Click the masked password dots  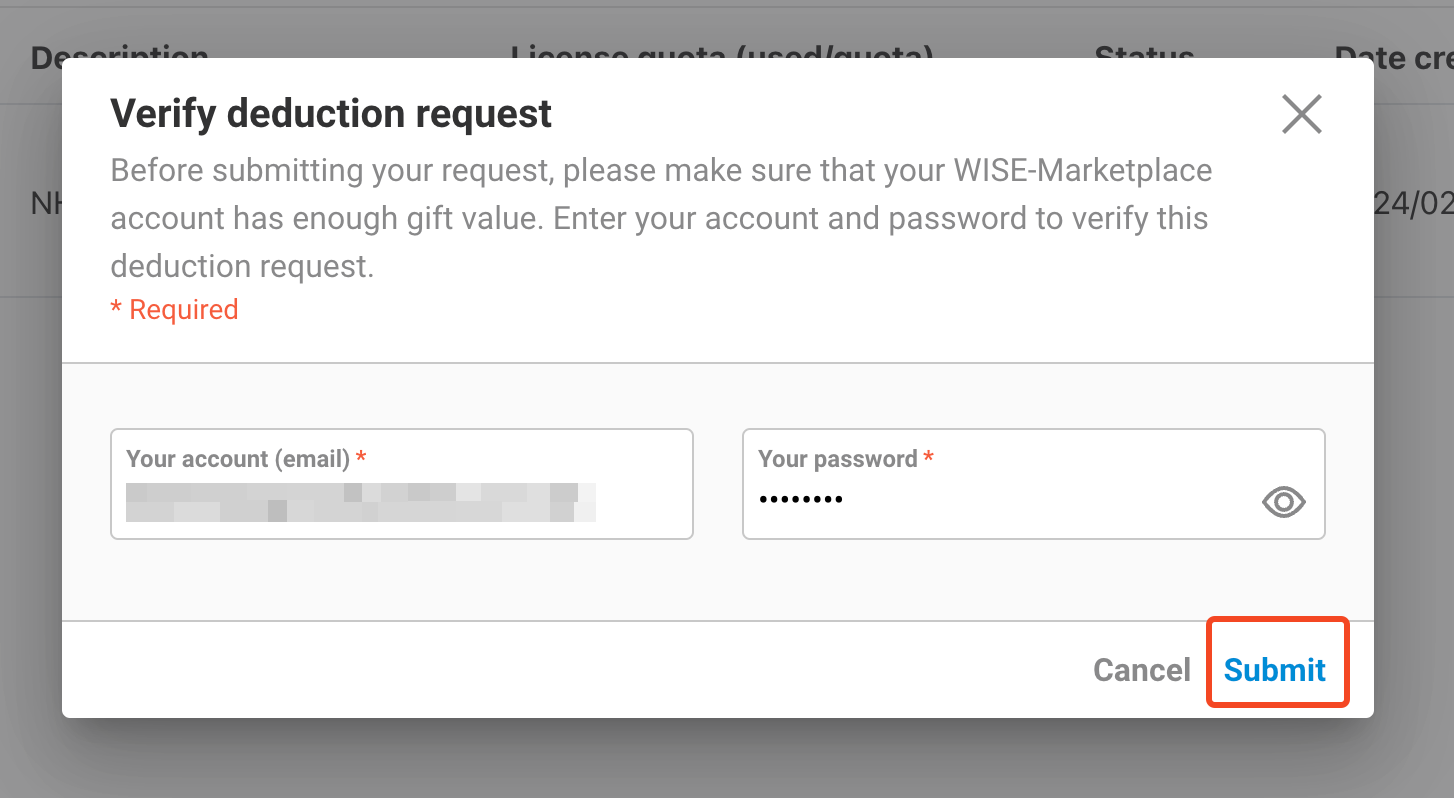[x=800, y=499]
